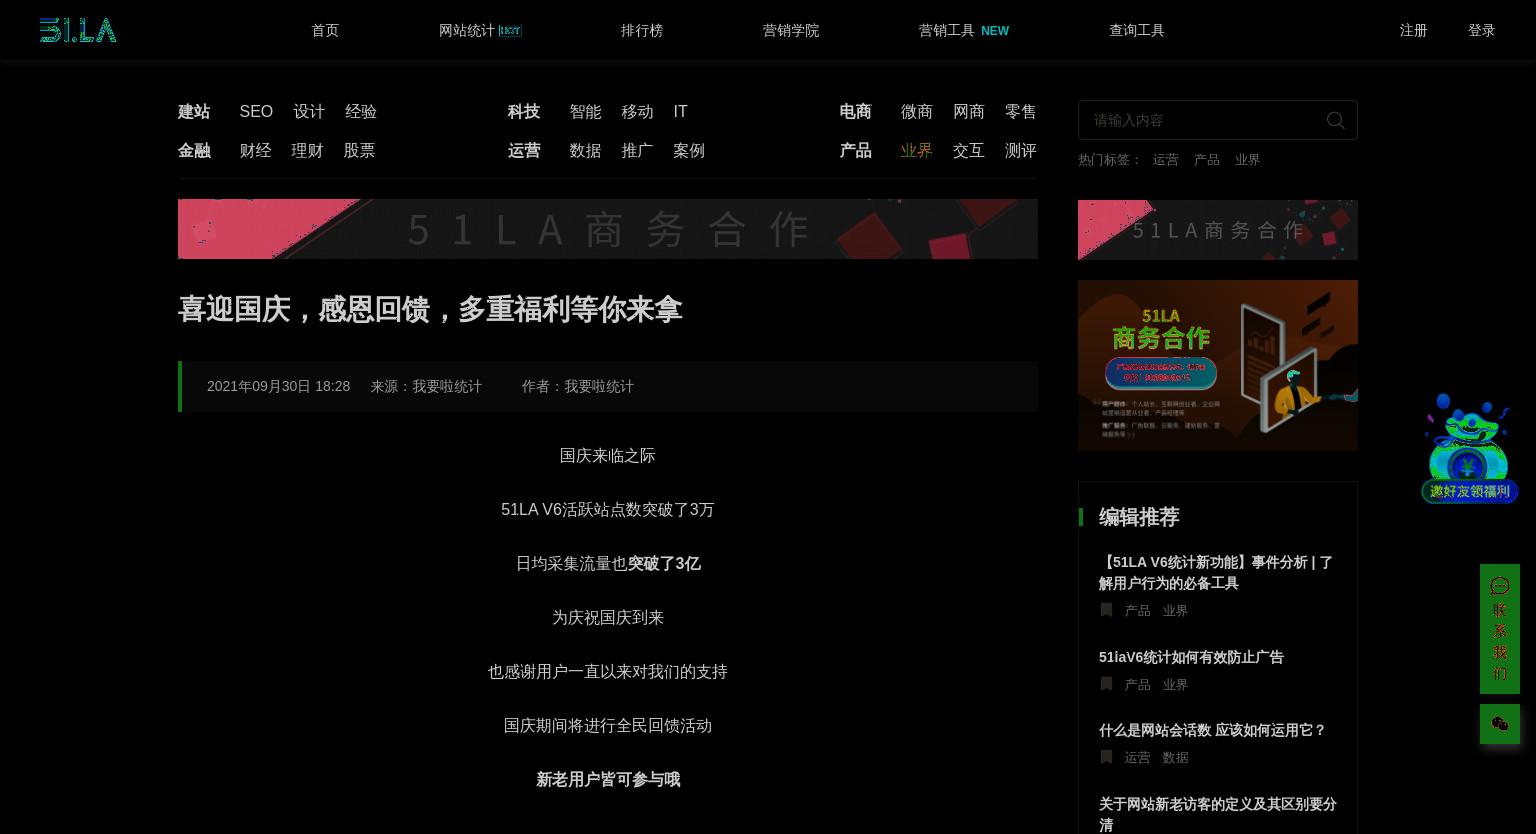Go to 排行榜 in the navigation

tap(642, 30)
